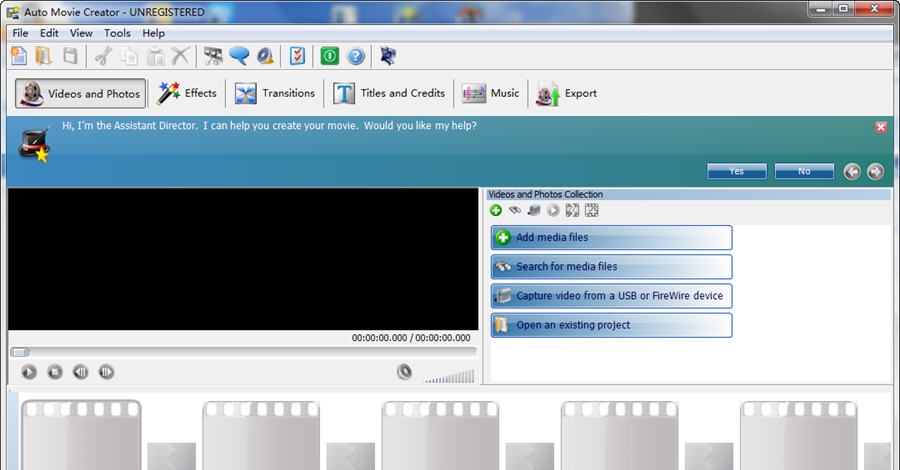Click the save project floppy icon
The height and width of the screenshot is (470, 900).
(x=70, y=56)
